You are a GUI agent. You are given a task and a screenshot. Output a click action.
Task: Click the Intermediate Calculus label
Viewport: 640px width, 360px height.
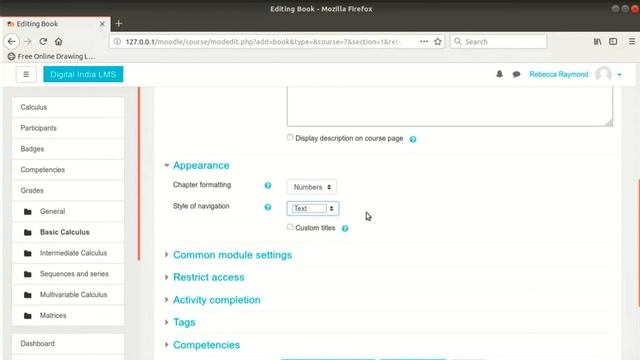click(x=73, y=253)
